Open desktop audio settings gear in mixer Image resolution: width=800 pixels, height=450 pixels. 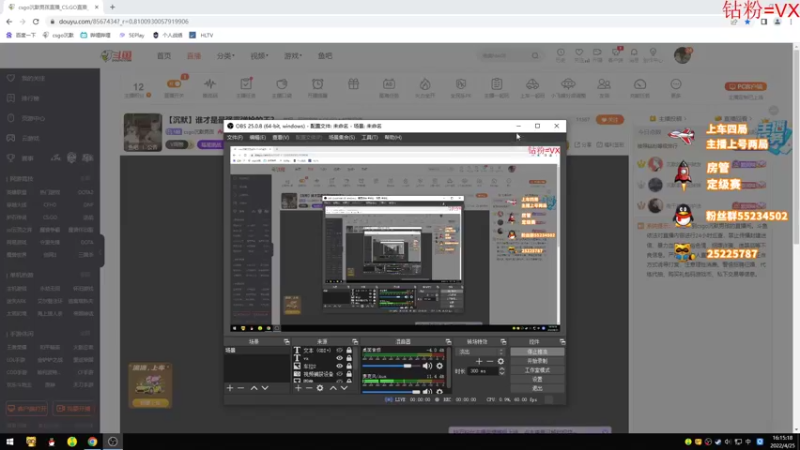439,366
